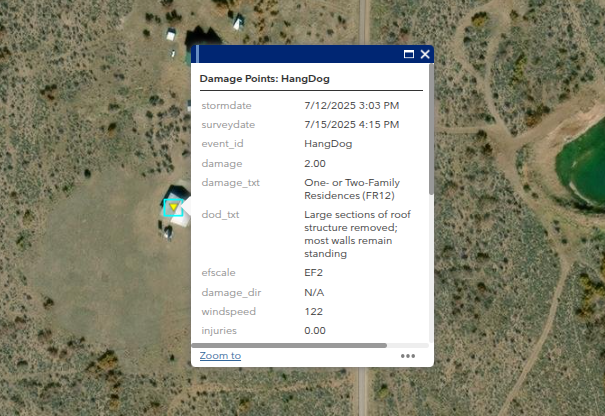This screenshot has width=605, height=416.
Task: Close the Damage Points popup
Action: click(x=425, y=54)
